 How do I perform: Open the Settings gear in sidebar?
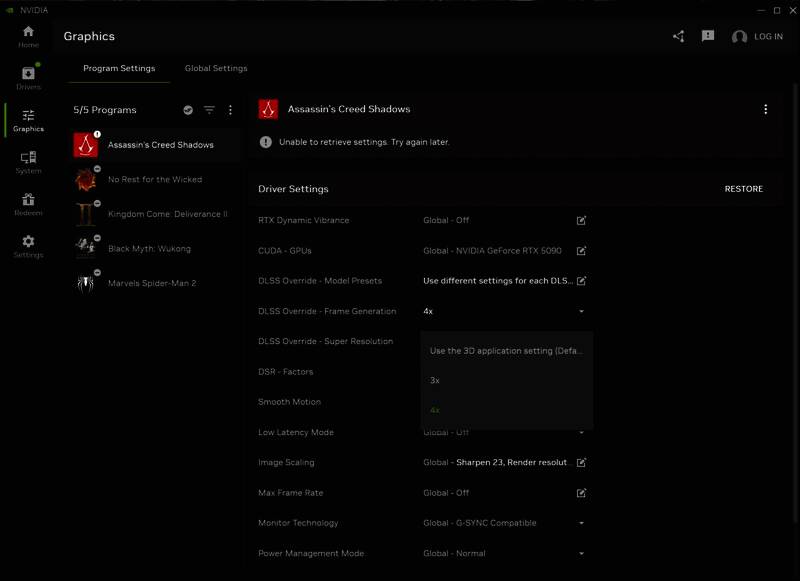coord(28,246)
